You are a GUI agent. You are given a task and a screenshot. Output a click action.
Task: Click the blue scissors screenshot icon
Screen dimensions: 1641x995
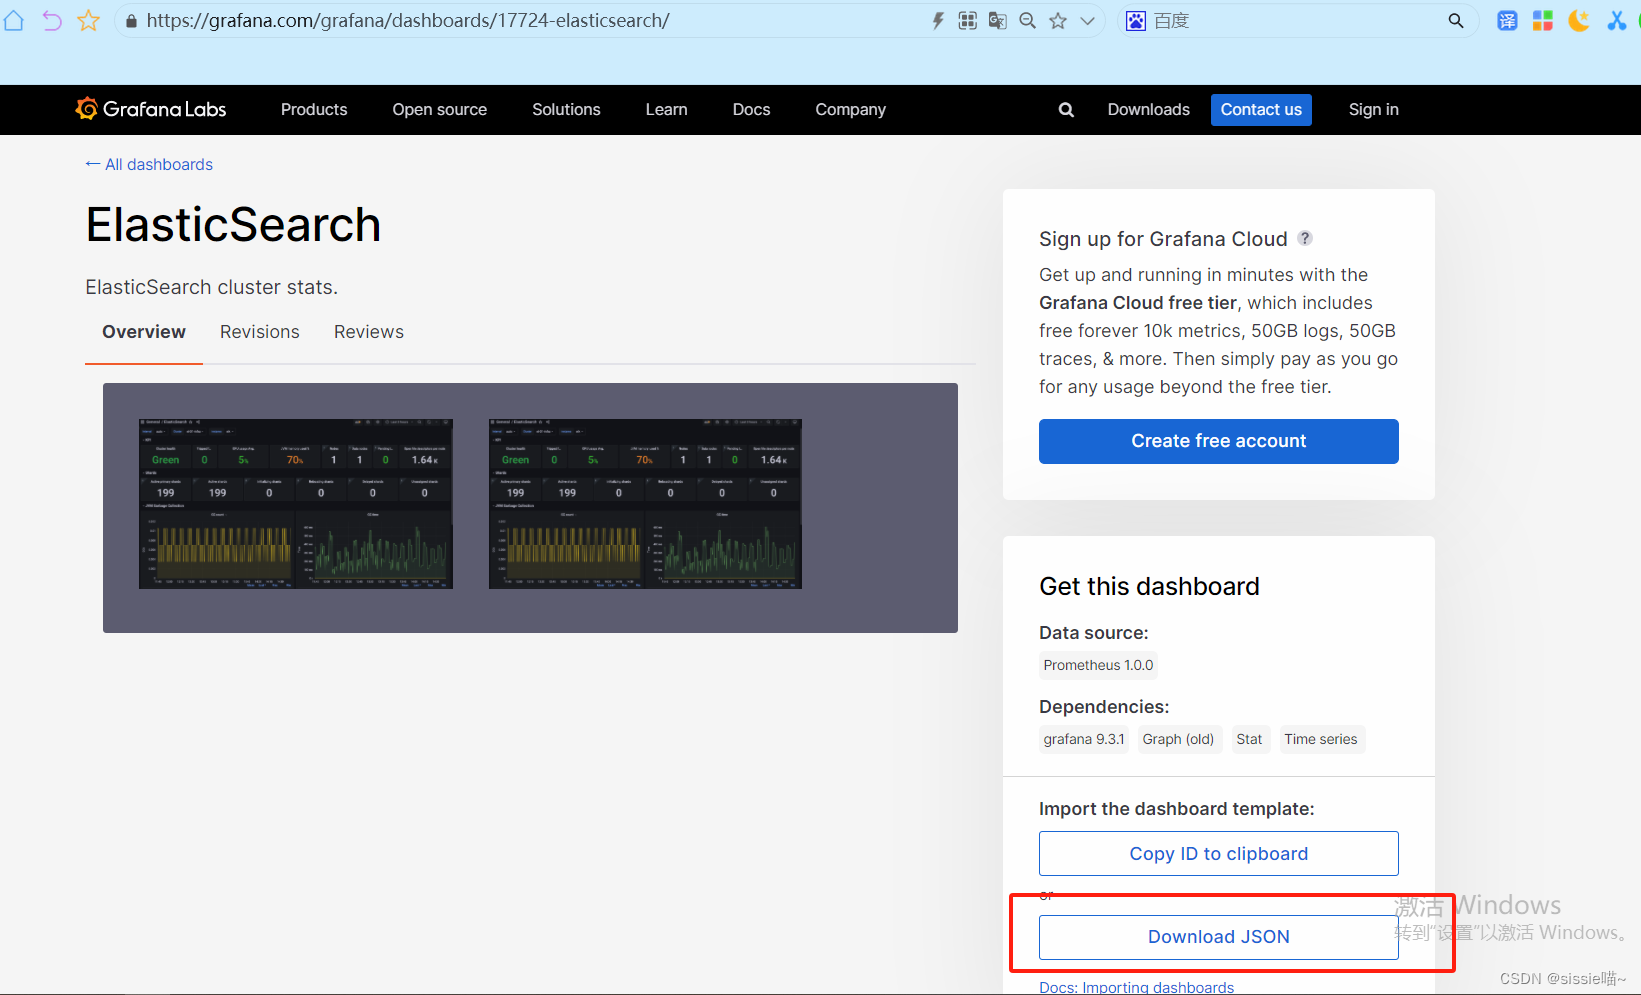[1616, 21]
